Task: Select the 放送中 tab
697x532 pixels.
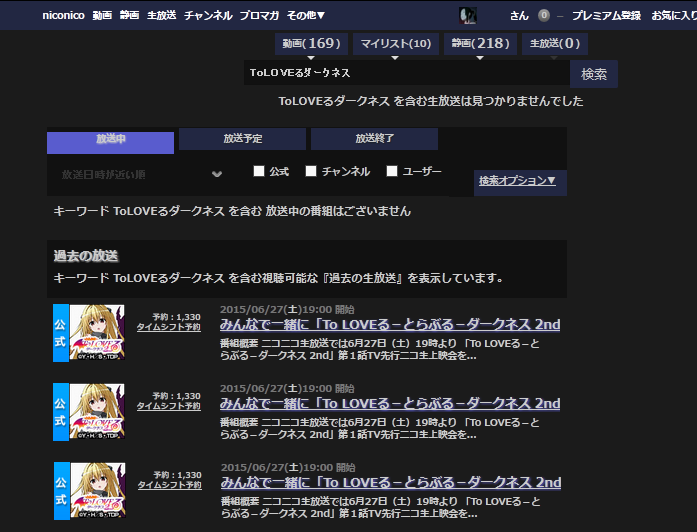Action: click(110, 143)
